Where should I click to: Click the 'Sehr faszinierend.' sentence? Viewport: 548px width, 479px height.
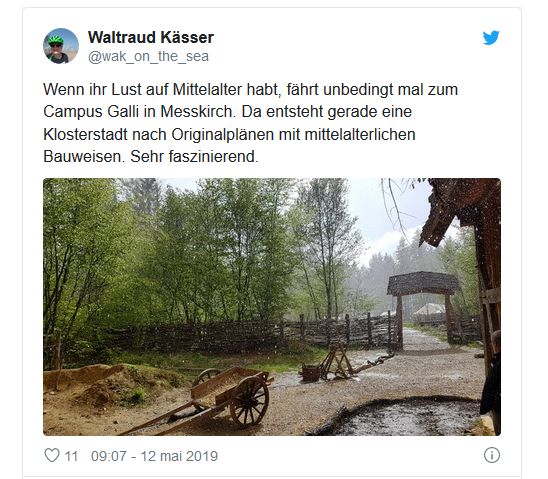(194, 157)
